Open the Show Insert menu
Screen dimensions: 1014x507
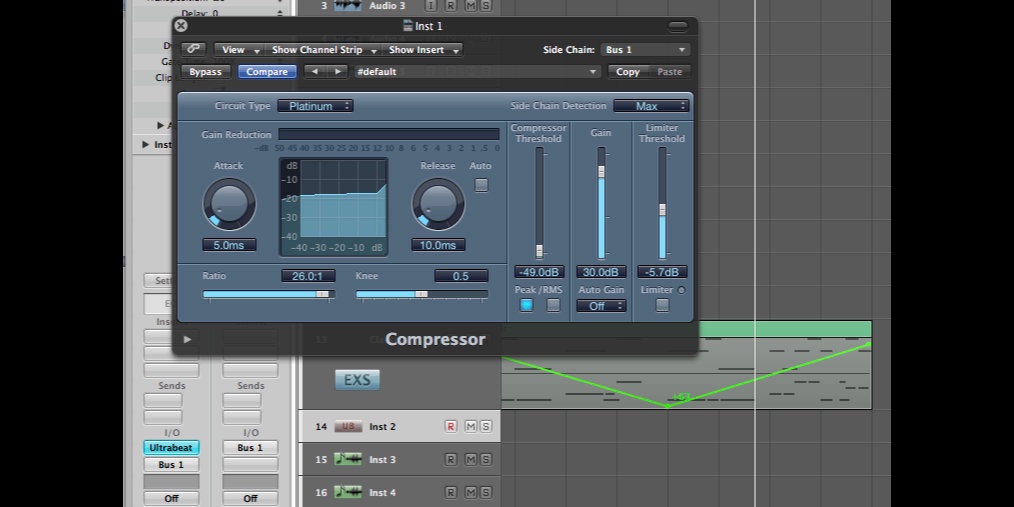click(423, 49)
